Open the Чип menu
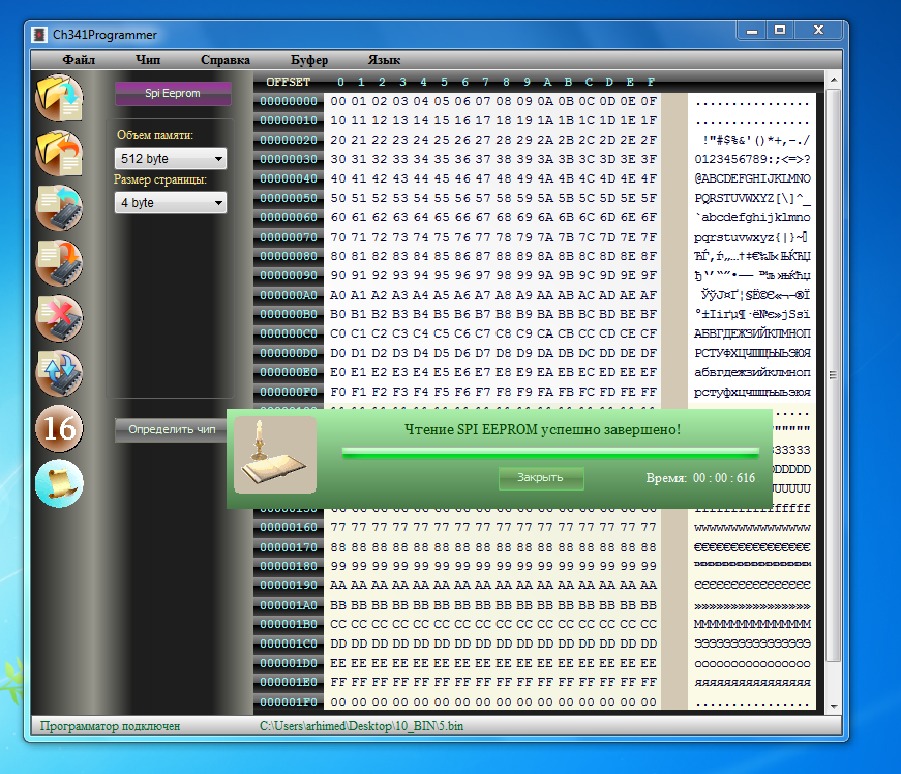Viewport: 901px width, 774px height. (x=147, y=60)
